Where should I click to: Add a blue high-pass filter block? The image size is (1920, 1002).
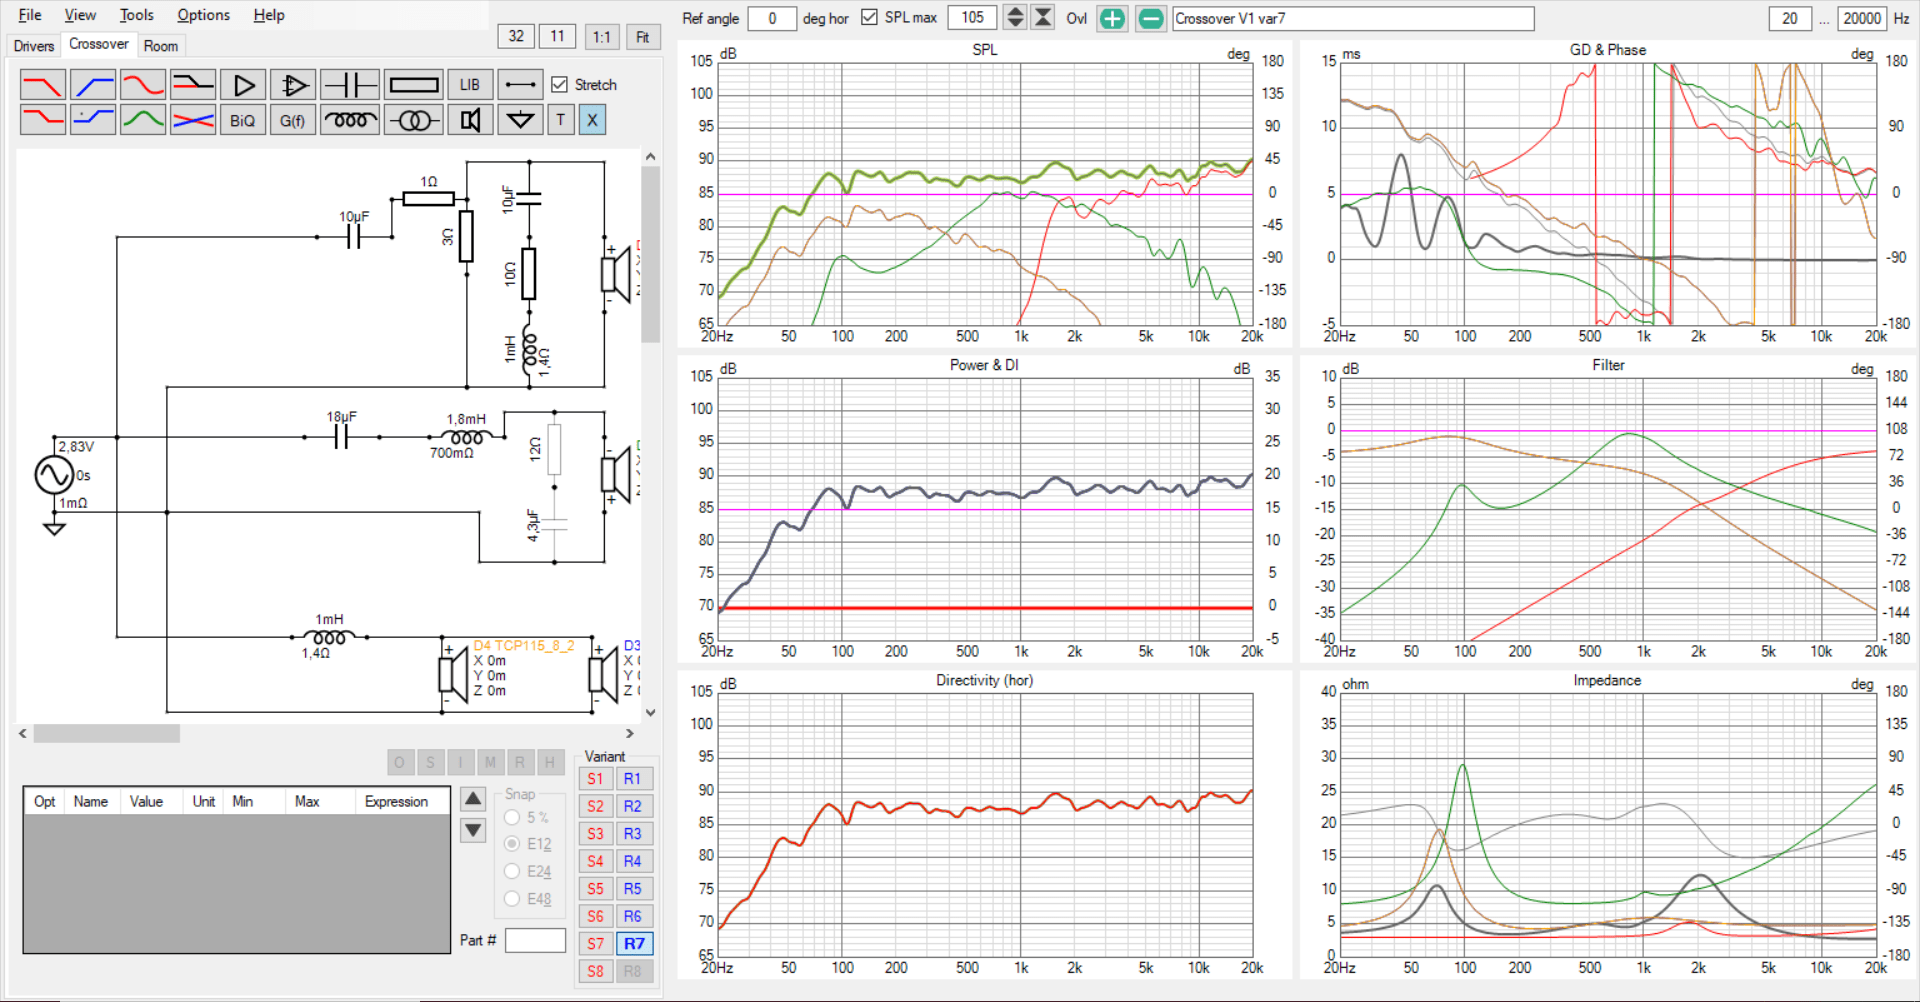click(93, 85)
